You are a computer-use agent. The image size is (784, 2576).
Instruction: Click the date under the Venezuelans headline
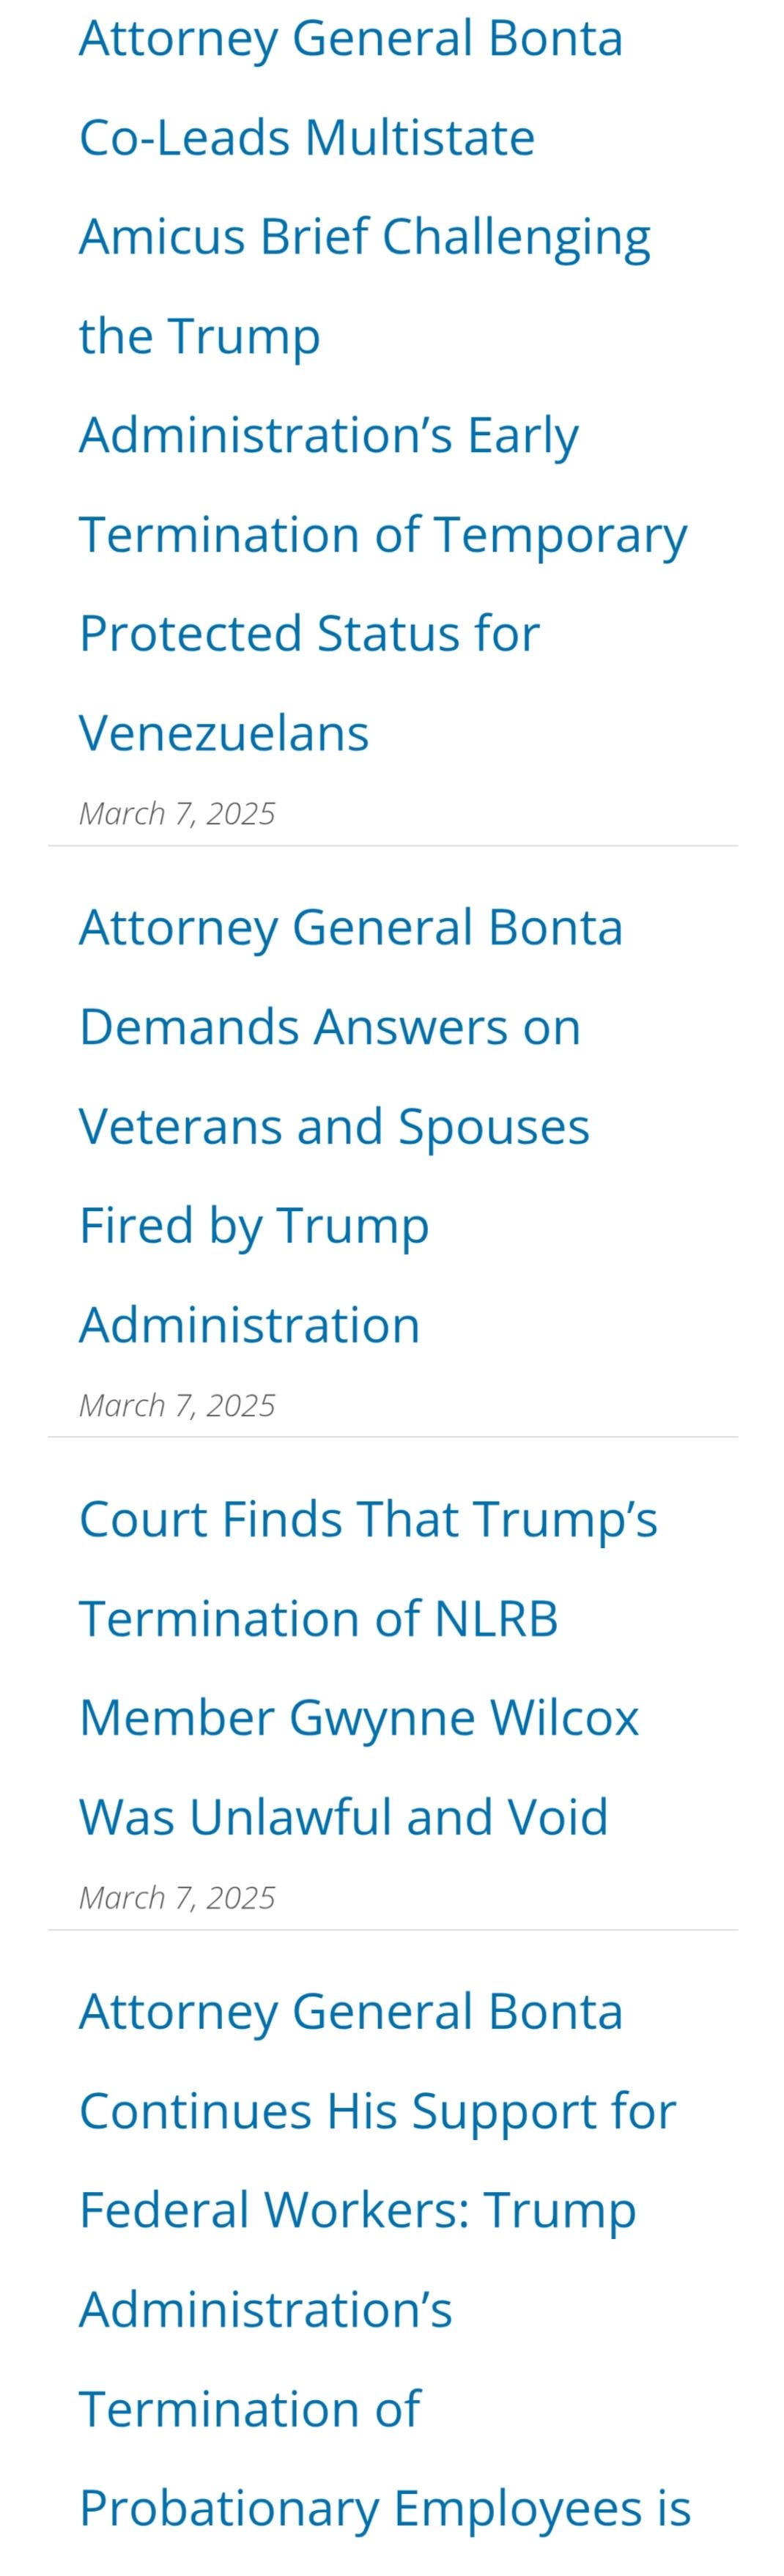[177, 813]
